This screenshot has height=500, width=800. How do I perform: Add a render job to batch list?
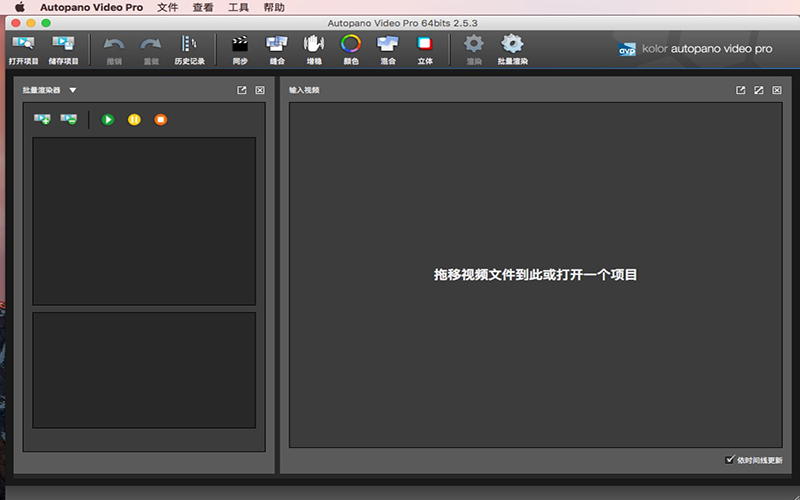42,119
